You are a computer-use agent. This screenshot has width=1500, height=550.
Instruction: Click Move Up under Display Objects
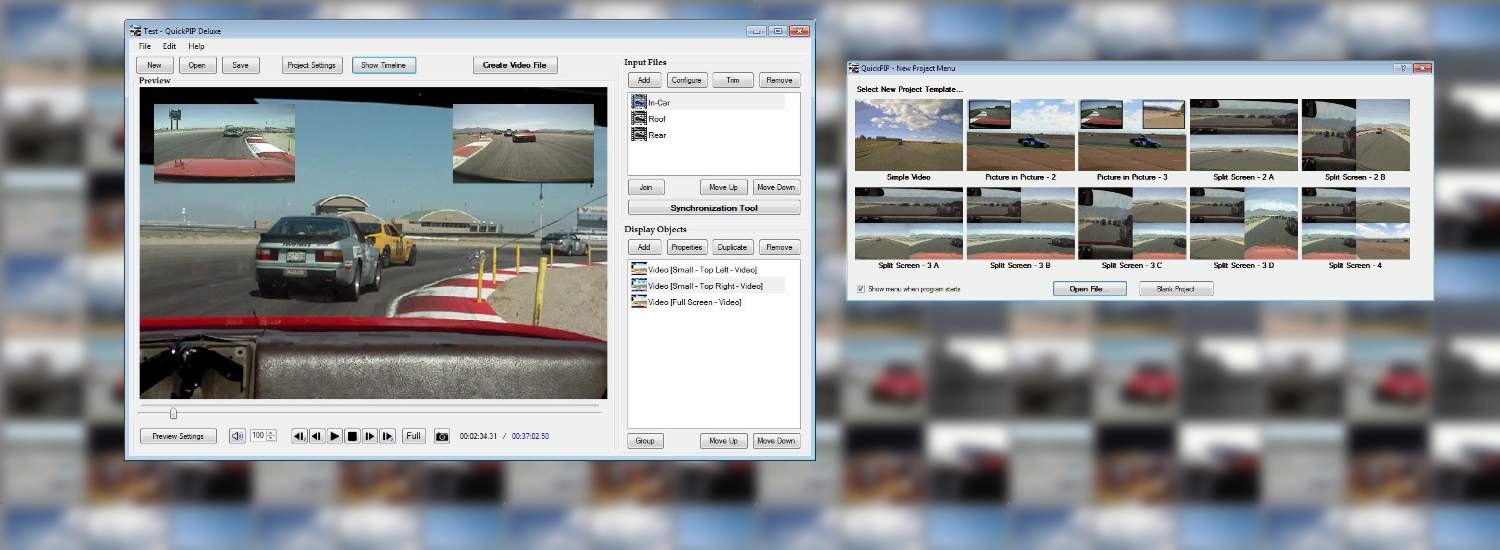(x=724, y=441)
